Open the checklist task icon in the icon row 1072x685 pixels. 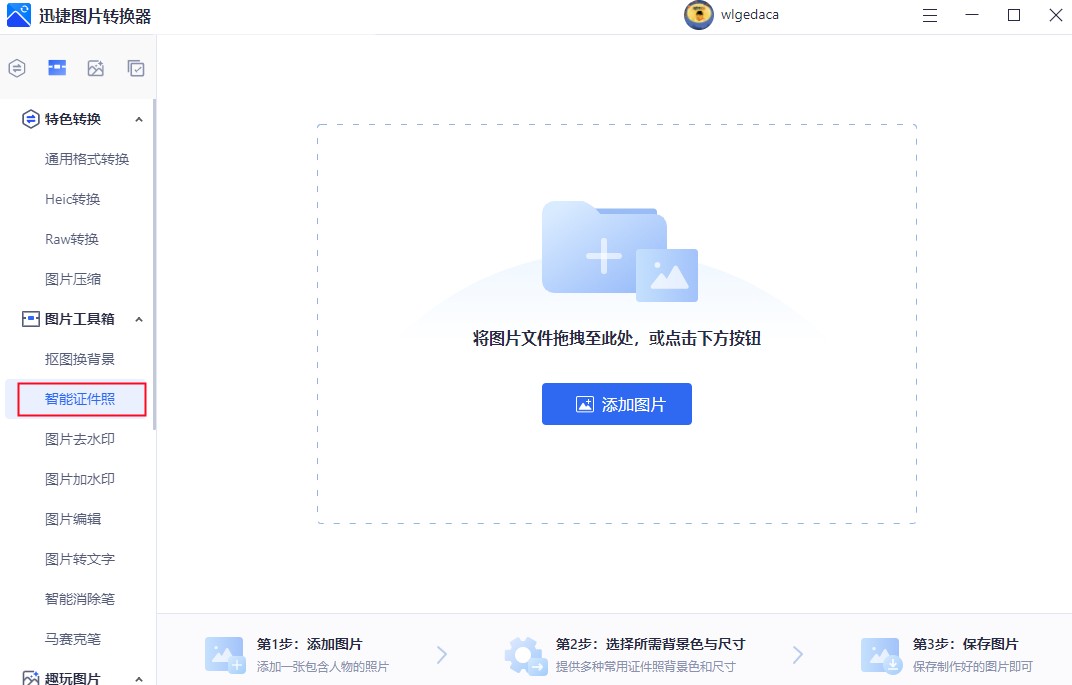click(x=134, y=68)
